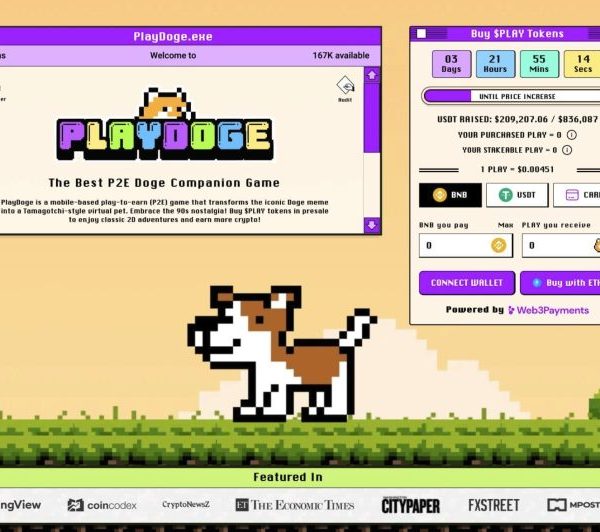The height and width of the screenshot is (532, 600).
Task: Click the Featured In banner heading
Action: [288, 477]
